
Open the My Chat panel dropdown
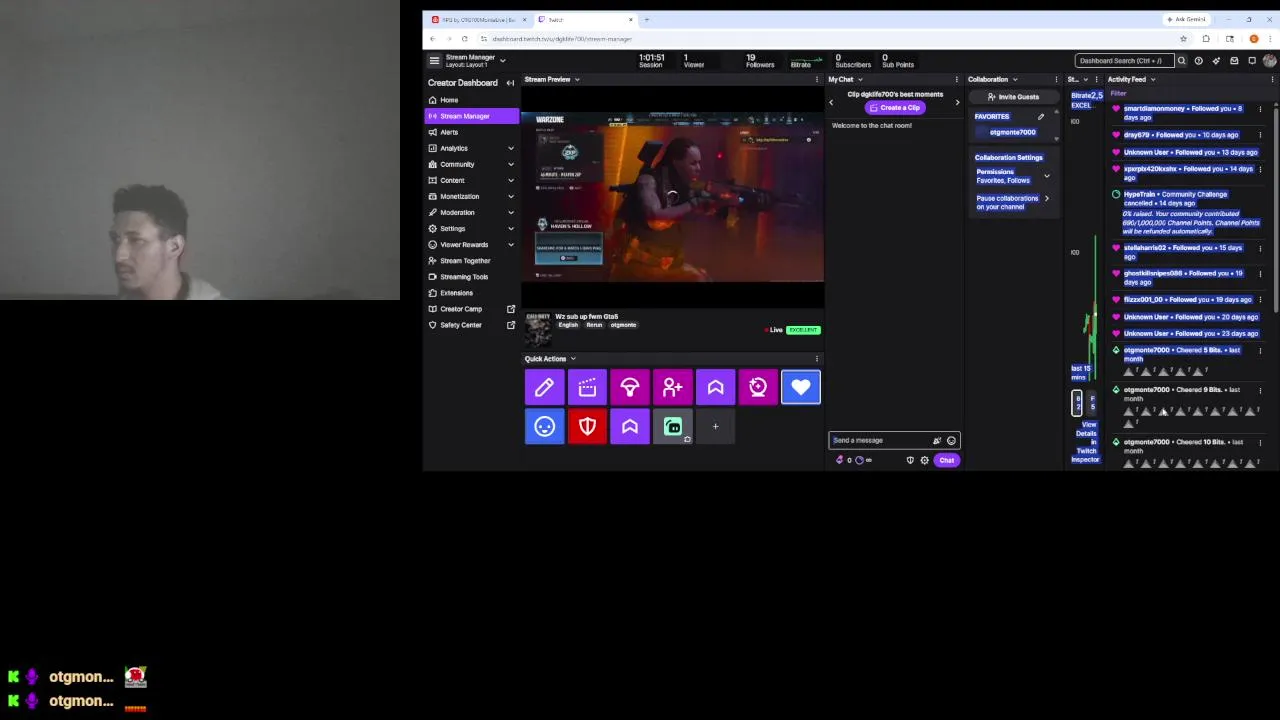(860, 79)
